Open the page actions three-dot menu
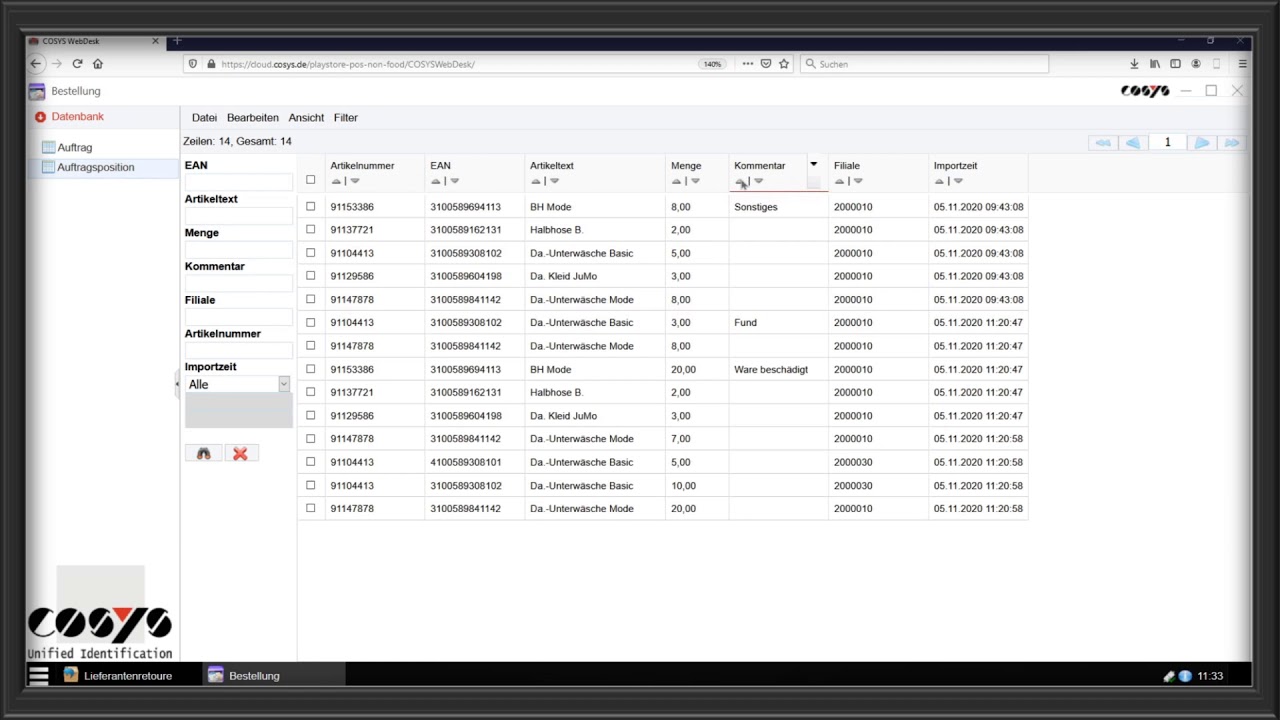 747,64
